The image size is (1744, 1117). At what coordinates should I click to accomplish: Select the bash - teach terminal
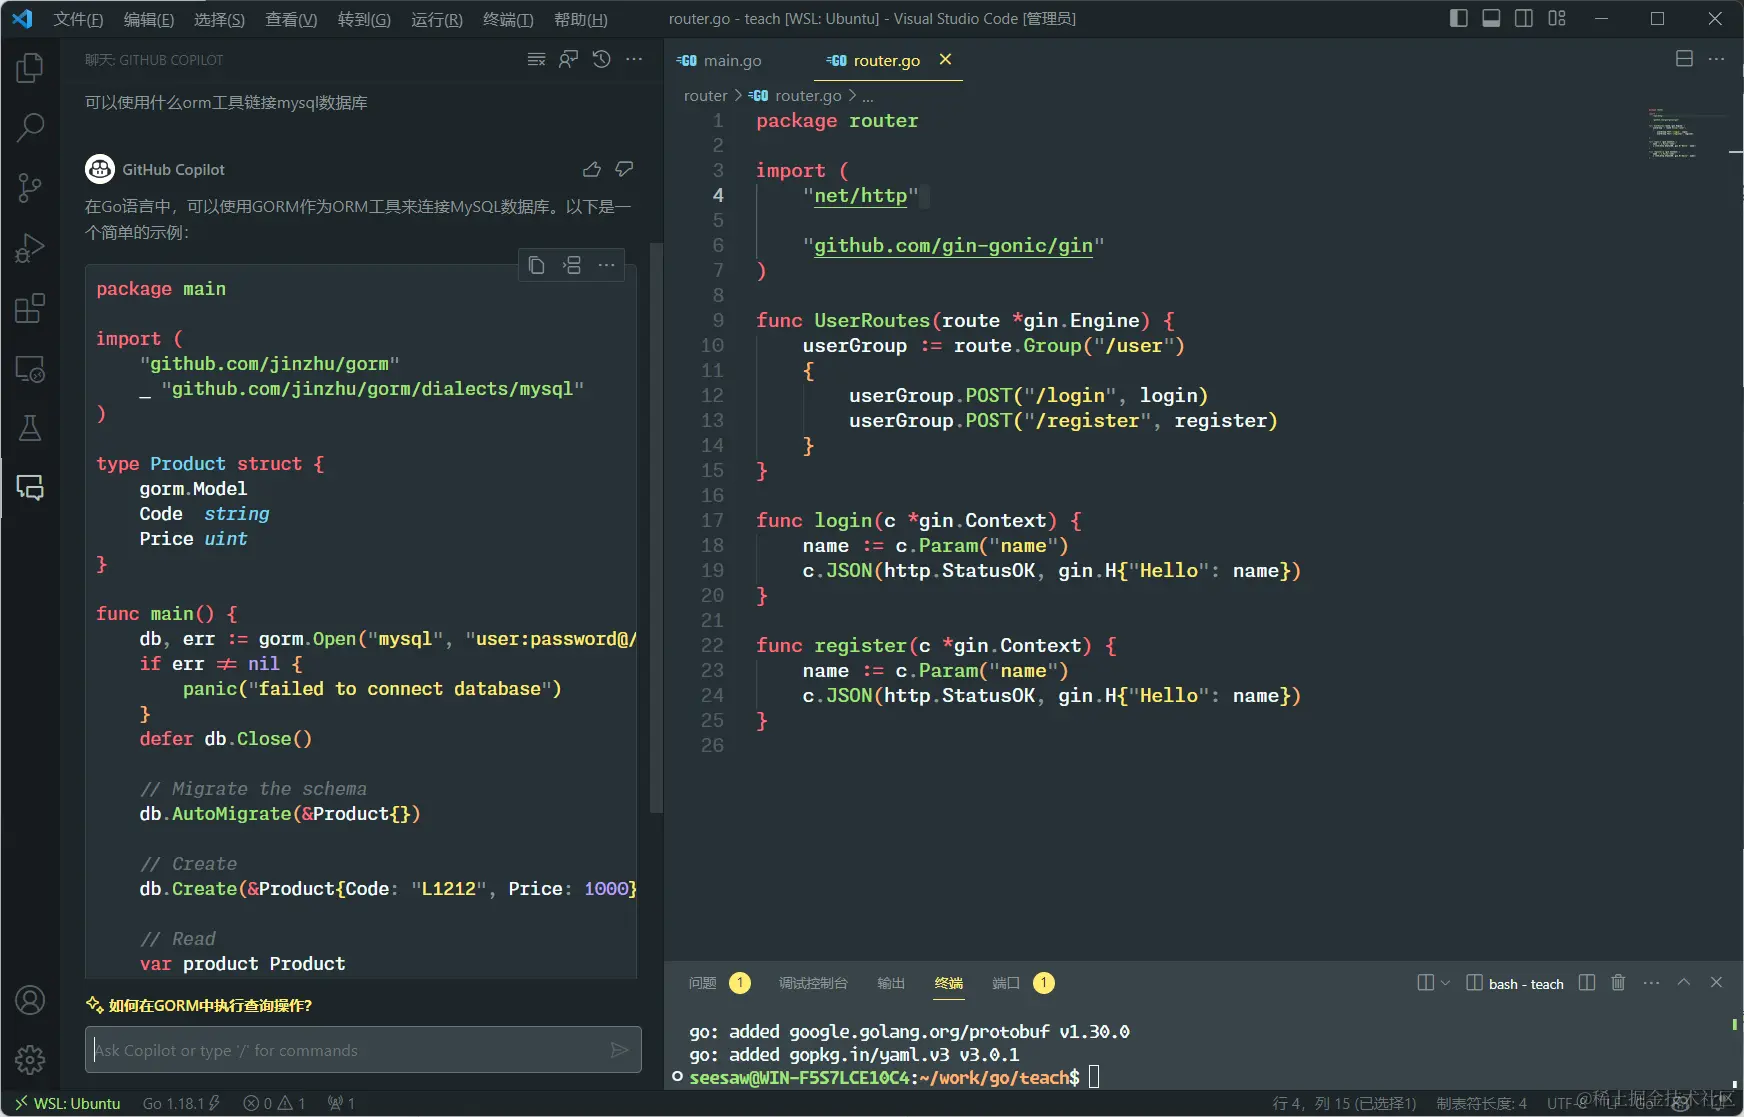tap(1515, 984)
